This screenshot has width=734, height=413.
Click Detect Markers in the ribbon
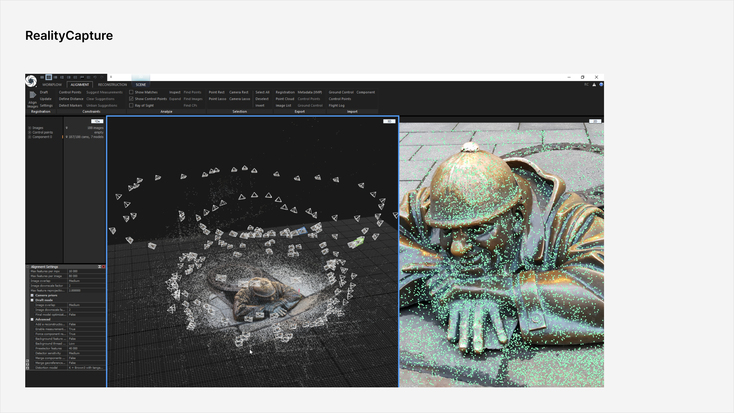tap(71, 105)
